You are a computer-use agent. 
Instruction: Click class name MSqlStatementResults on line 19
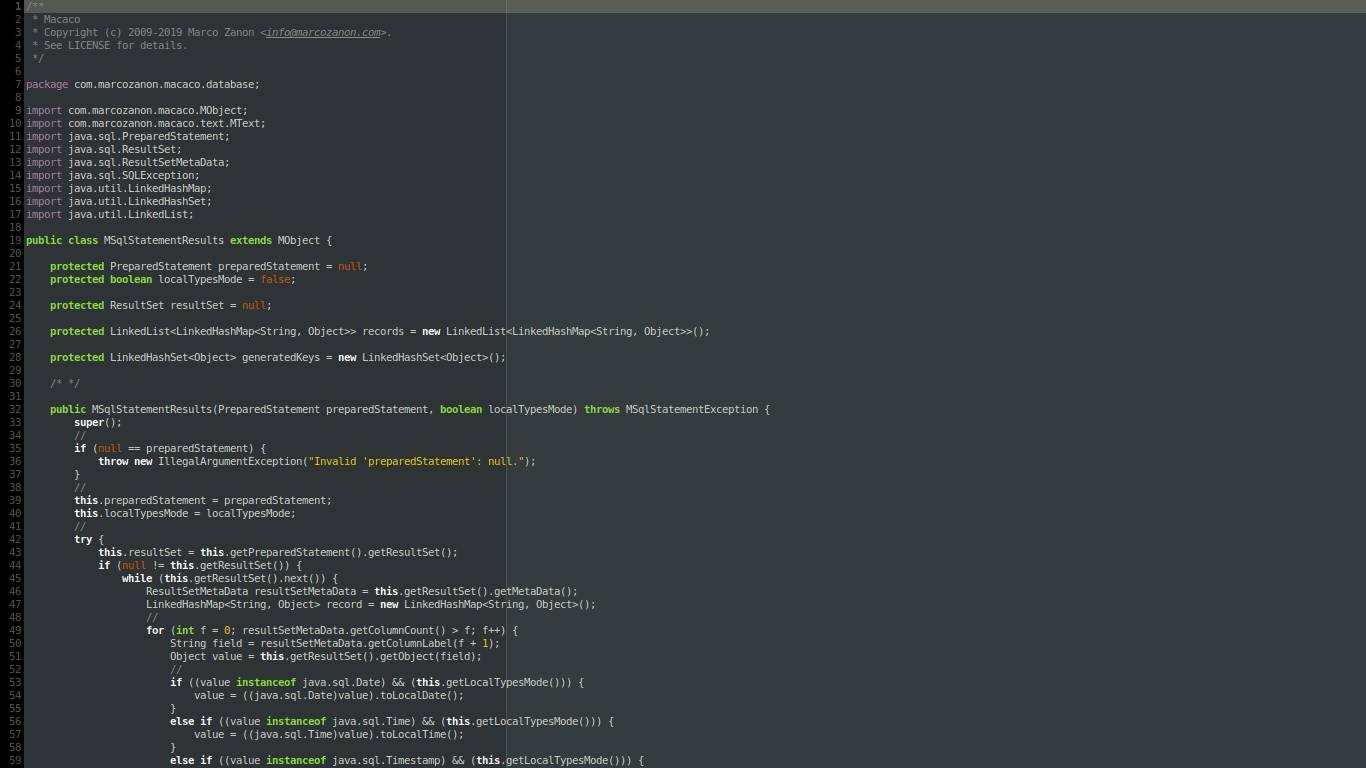[164, 240]
